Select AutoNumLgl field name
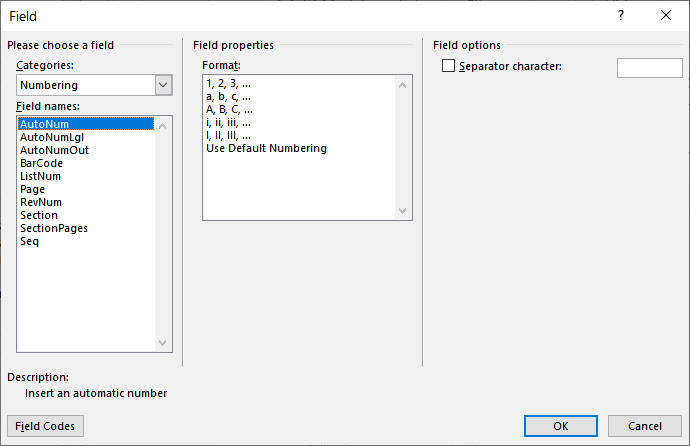Viewport: 690px width, 446px height. coord(52,137)
